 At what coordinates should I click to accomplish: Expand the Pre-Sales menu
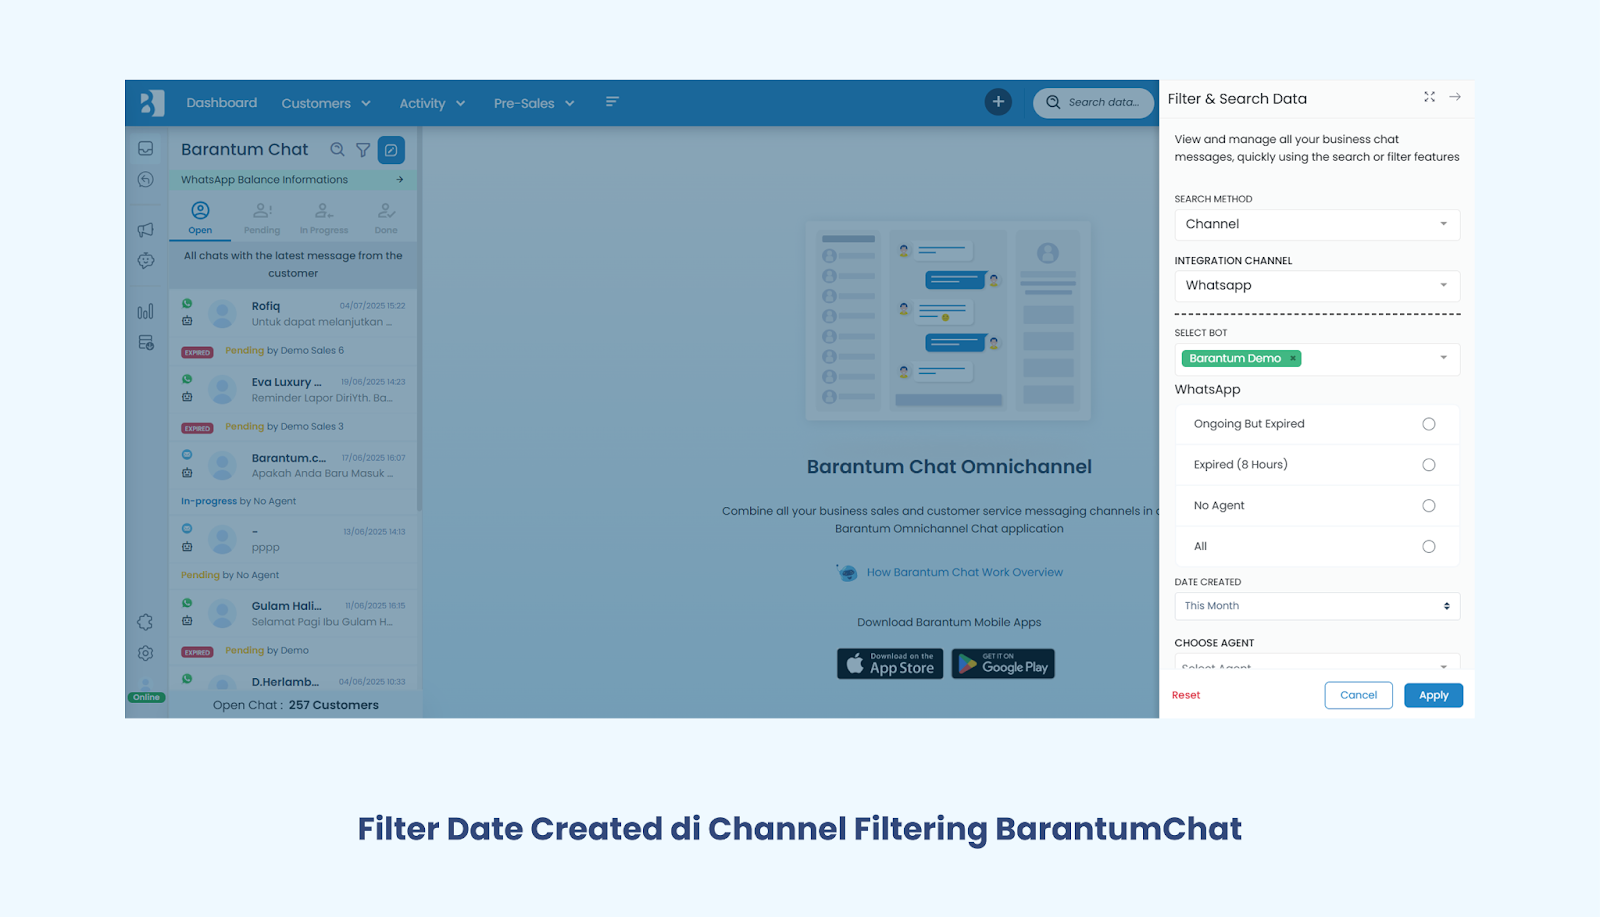pos(534,103)
